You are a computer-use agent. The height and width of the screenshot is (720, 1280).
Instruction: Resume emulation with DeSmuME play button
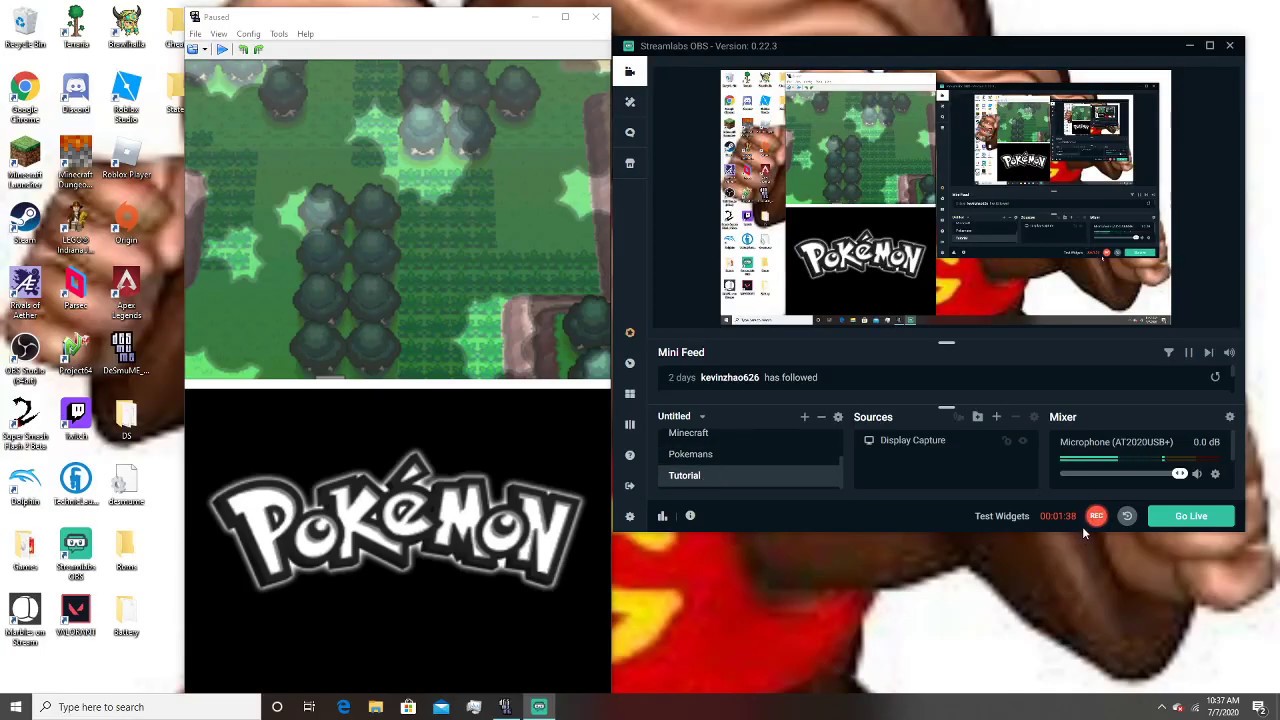[x=222, y=49]
